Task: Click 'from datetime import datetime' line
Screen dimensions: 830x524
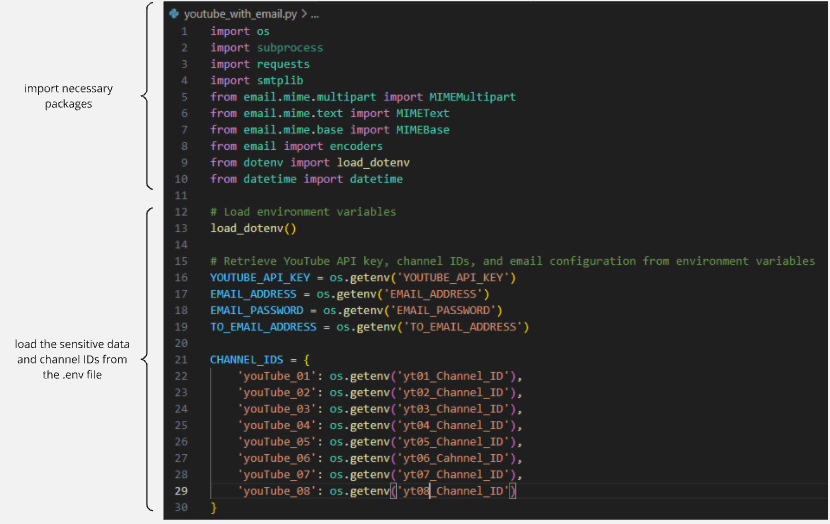Action: tap(306, 179)
